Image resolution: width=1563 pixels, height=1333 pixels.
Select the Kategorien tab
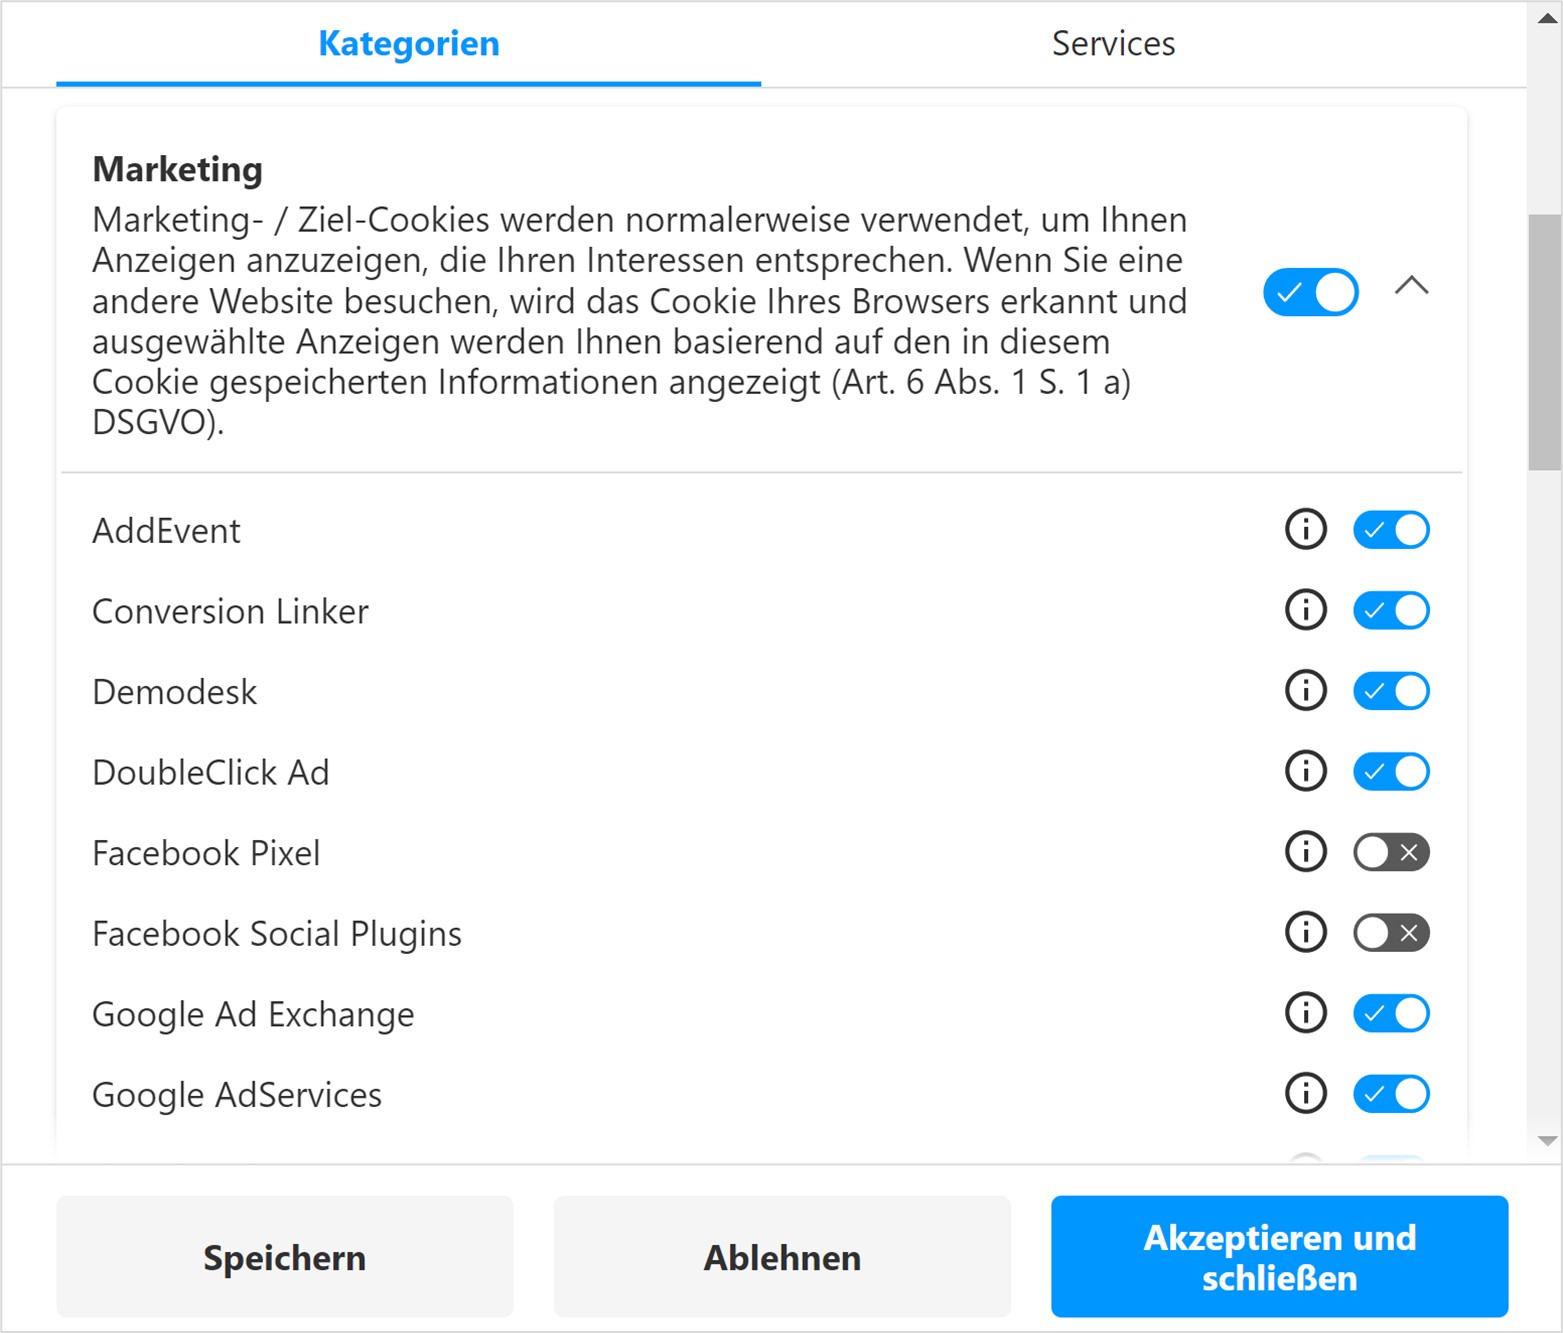pyautogui.click(x=408, y=44)
